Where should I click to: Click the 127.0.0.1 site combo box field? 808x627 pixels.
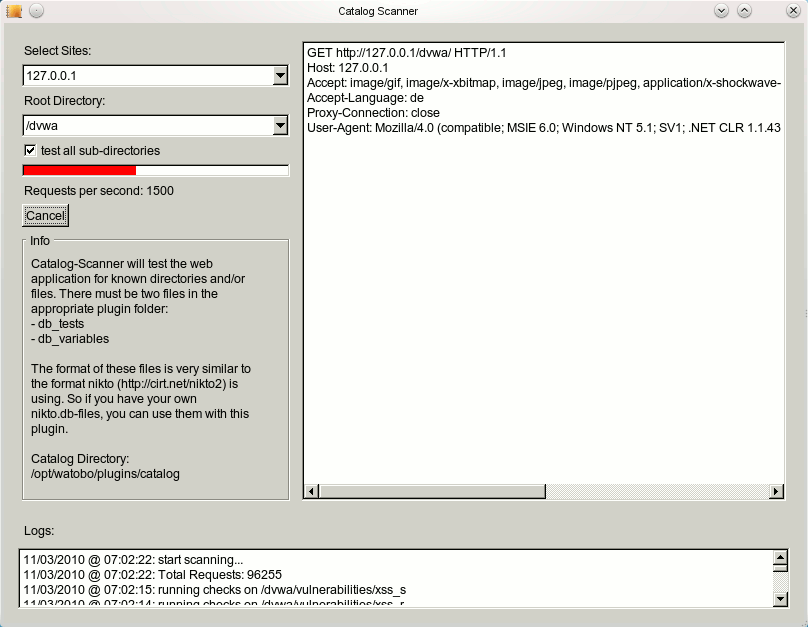tap(146, 76)
